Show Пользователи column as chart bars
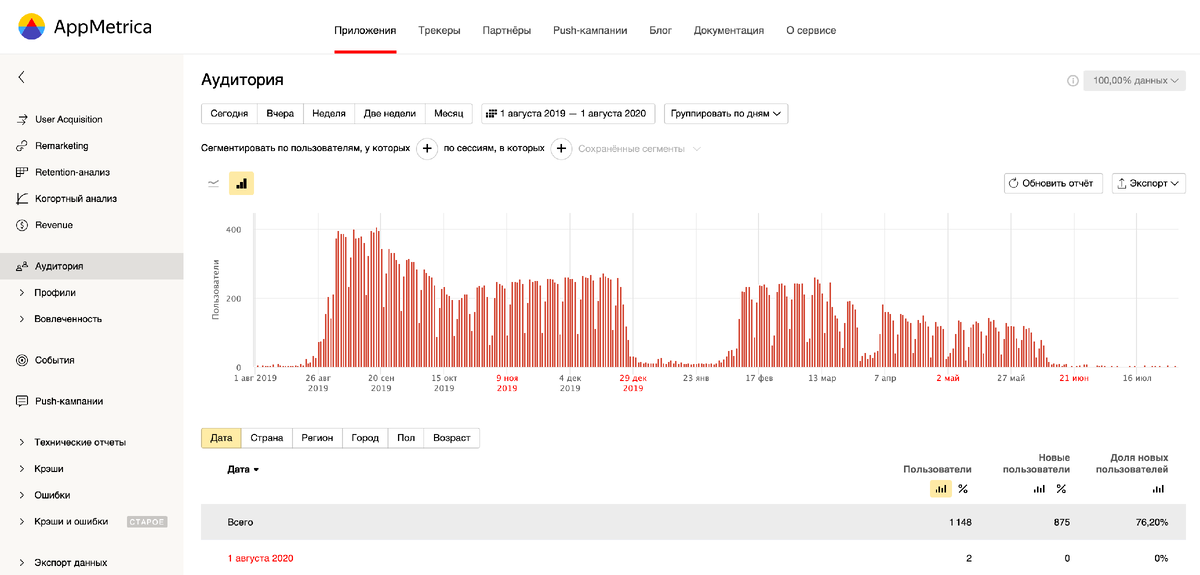This screenshot has width=1200, height=575. [x=940, y=489]
